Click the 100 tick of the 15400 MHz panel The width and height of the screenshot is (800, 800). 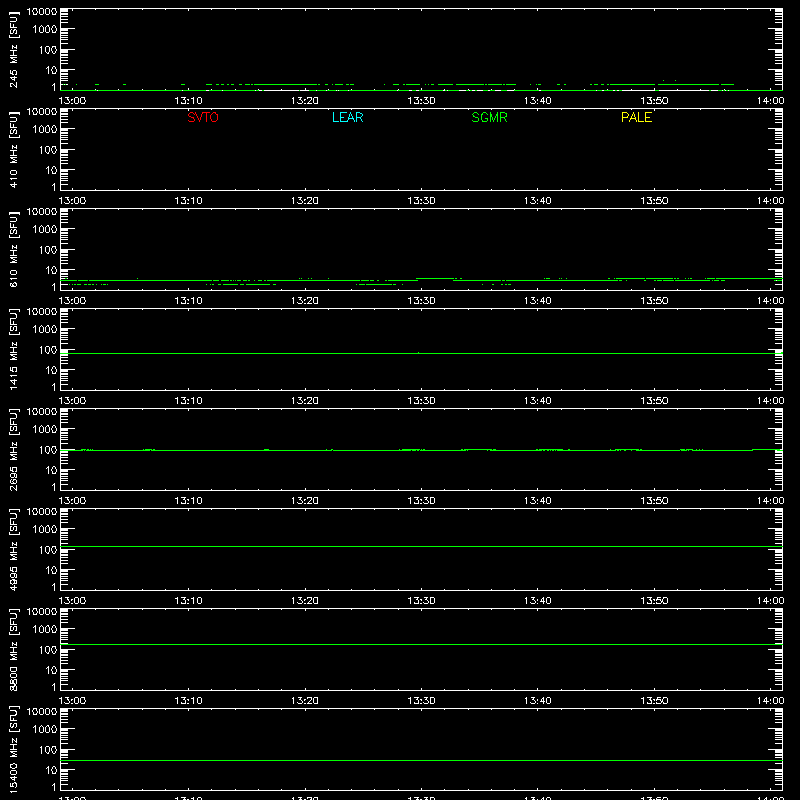point(48,750)
